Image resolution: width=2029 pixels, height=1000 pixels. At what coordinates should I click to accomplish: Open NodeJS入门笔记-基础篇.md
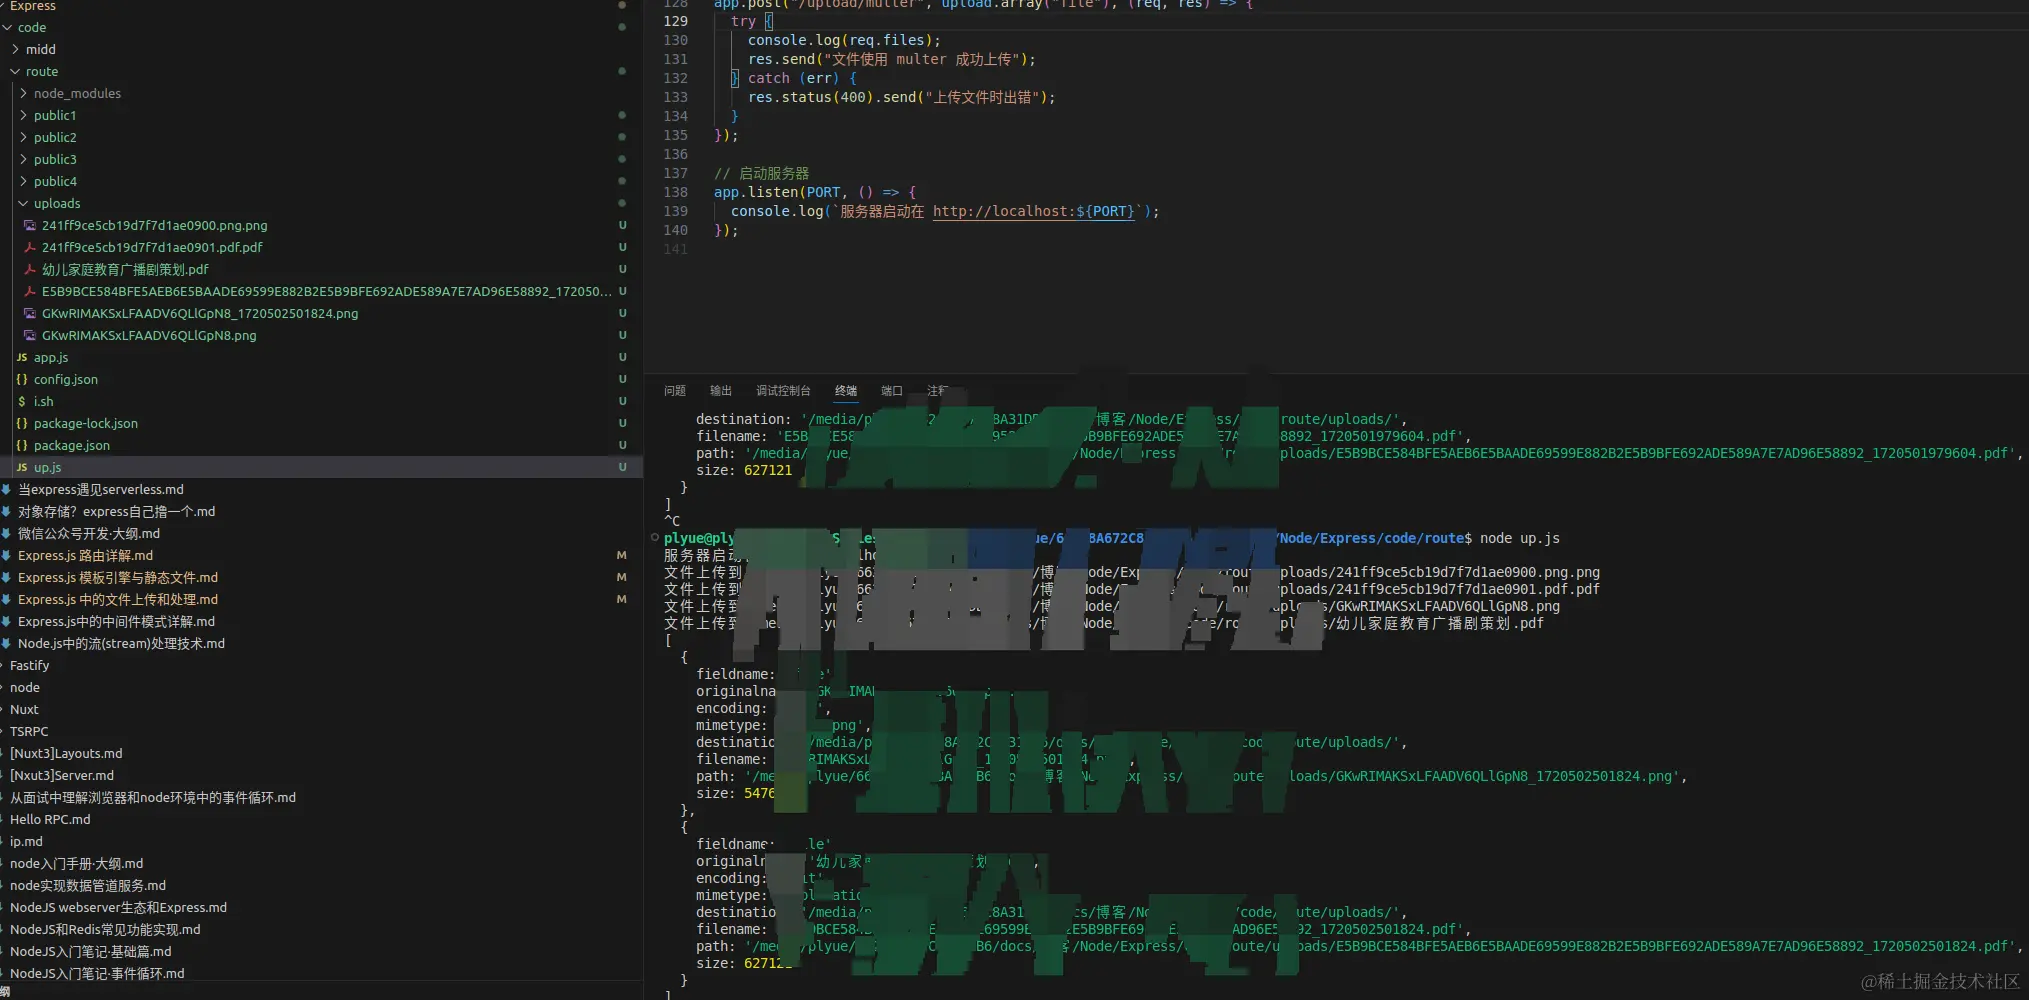coord(91,952)
